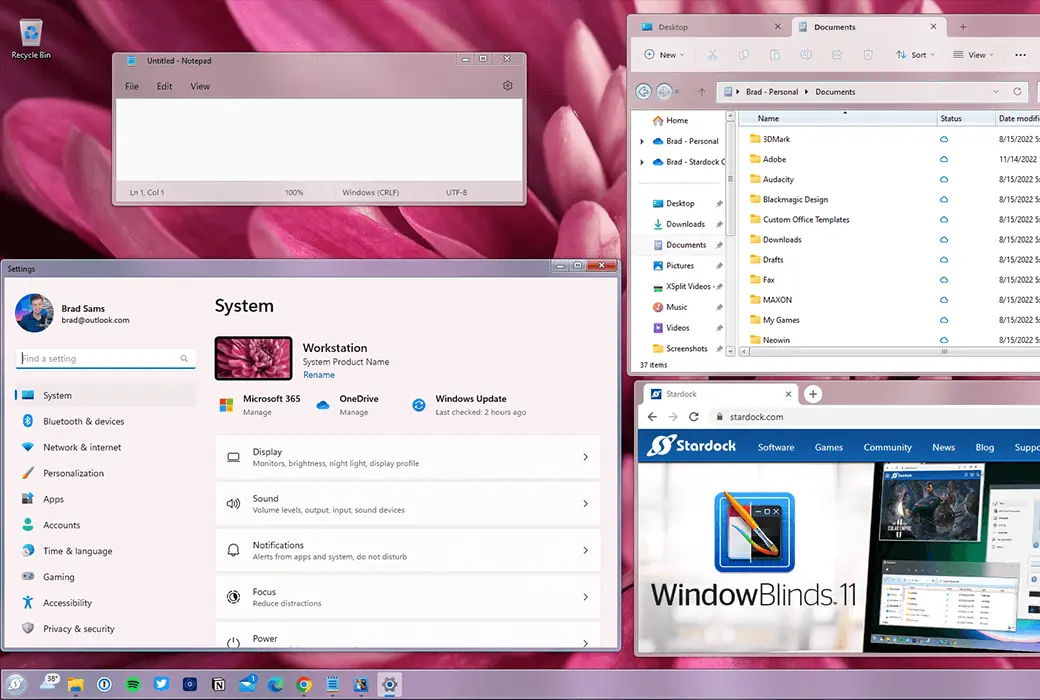Screen dimensions: 1040x700
Task: Click Stardock browser address bar
Action: coord(874,417)
